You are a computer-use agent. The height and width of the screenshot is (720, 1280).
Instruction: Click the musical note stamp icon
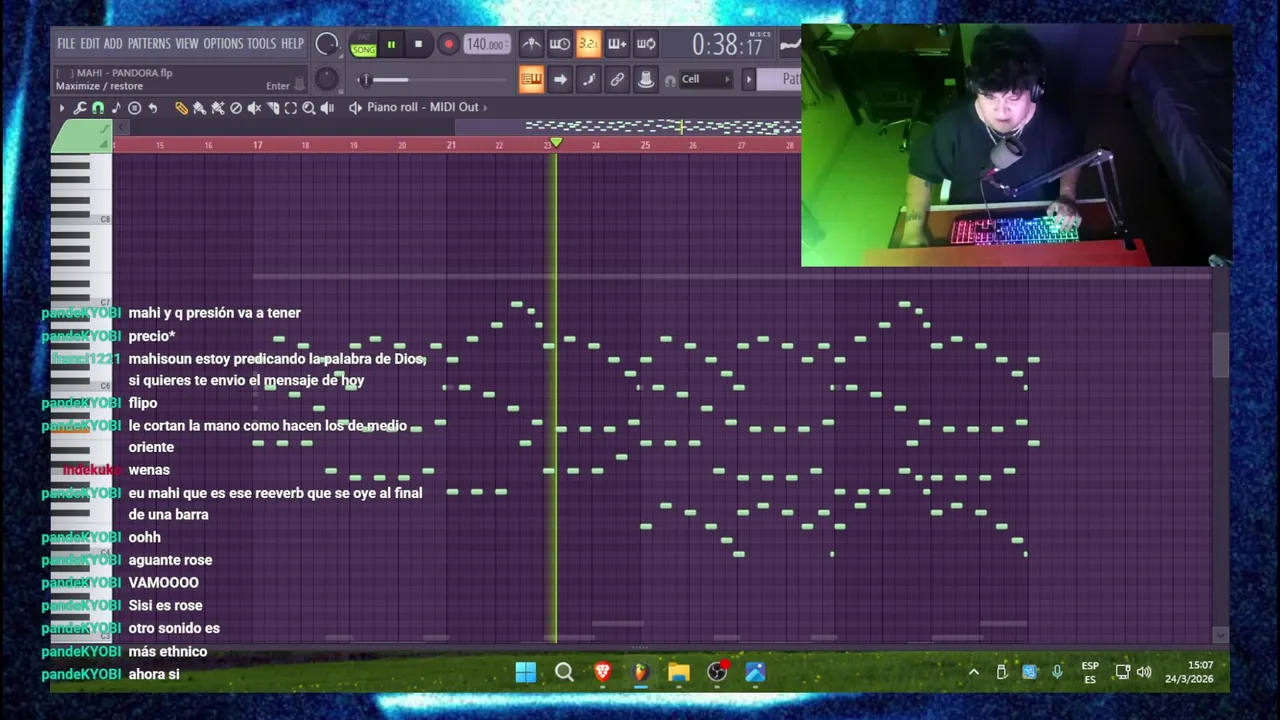(x=116, y=108)
